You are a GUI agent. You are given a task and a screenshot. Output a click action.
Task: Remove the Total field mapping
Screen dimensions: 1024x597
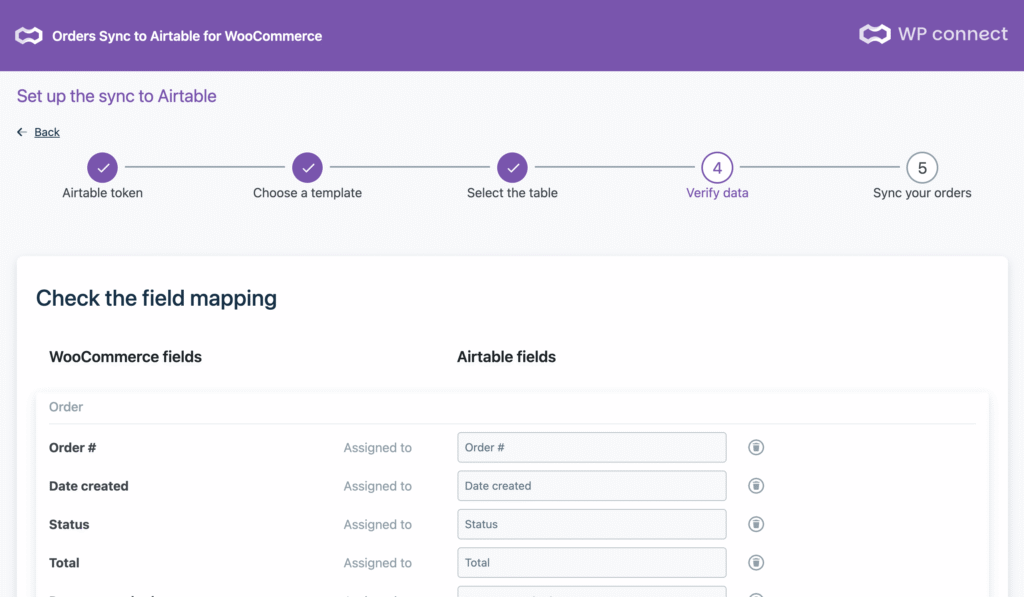(756, 562)
